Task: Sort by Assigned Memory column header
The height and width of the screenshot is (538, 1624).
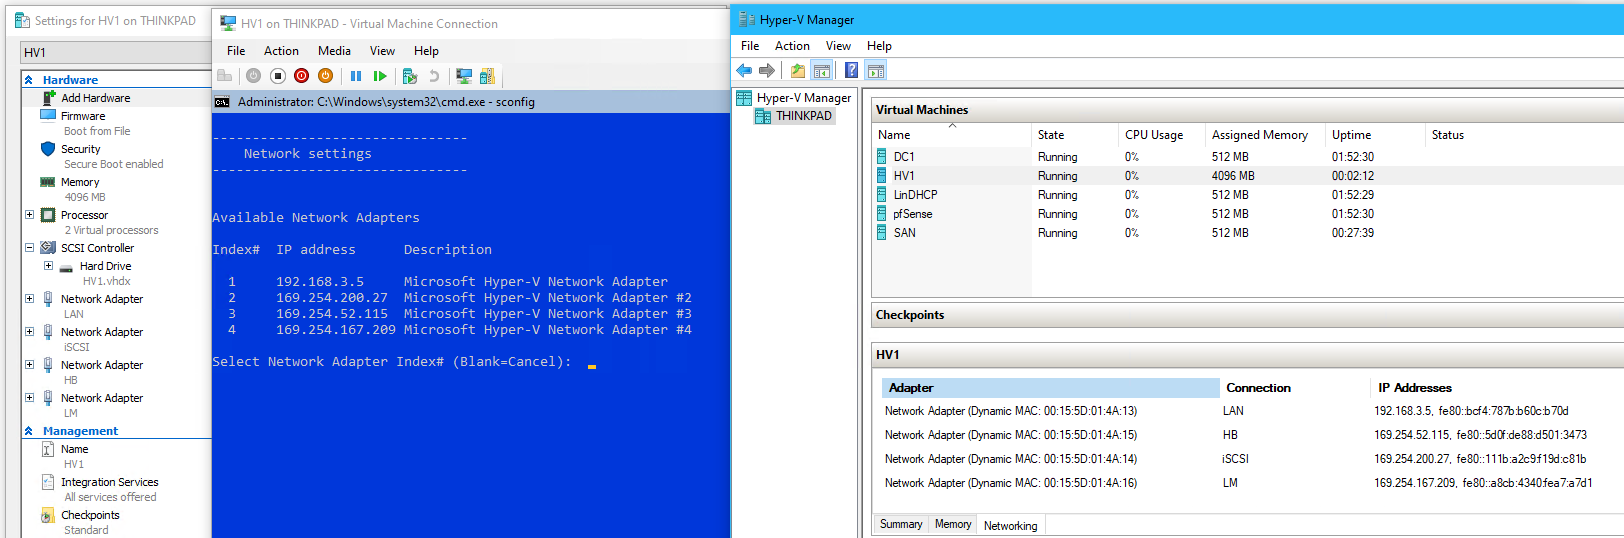Action: 1265,135
